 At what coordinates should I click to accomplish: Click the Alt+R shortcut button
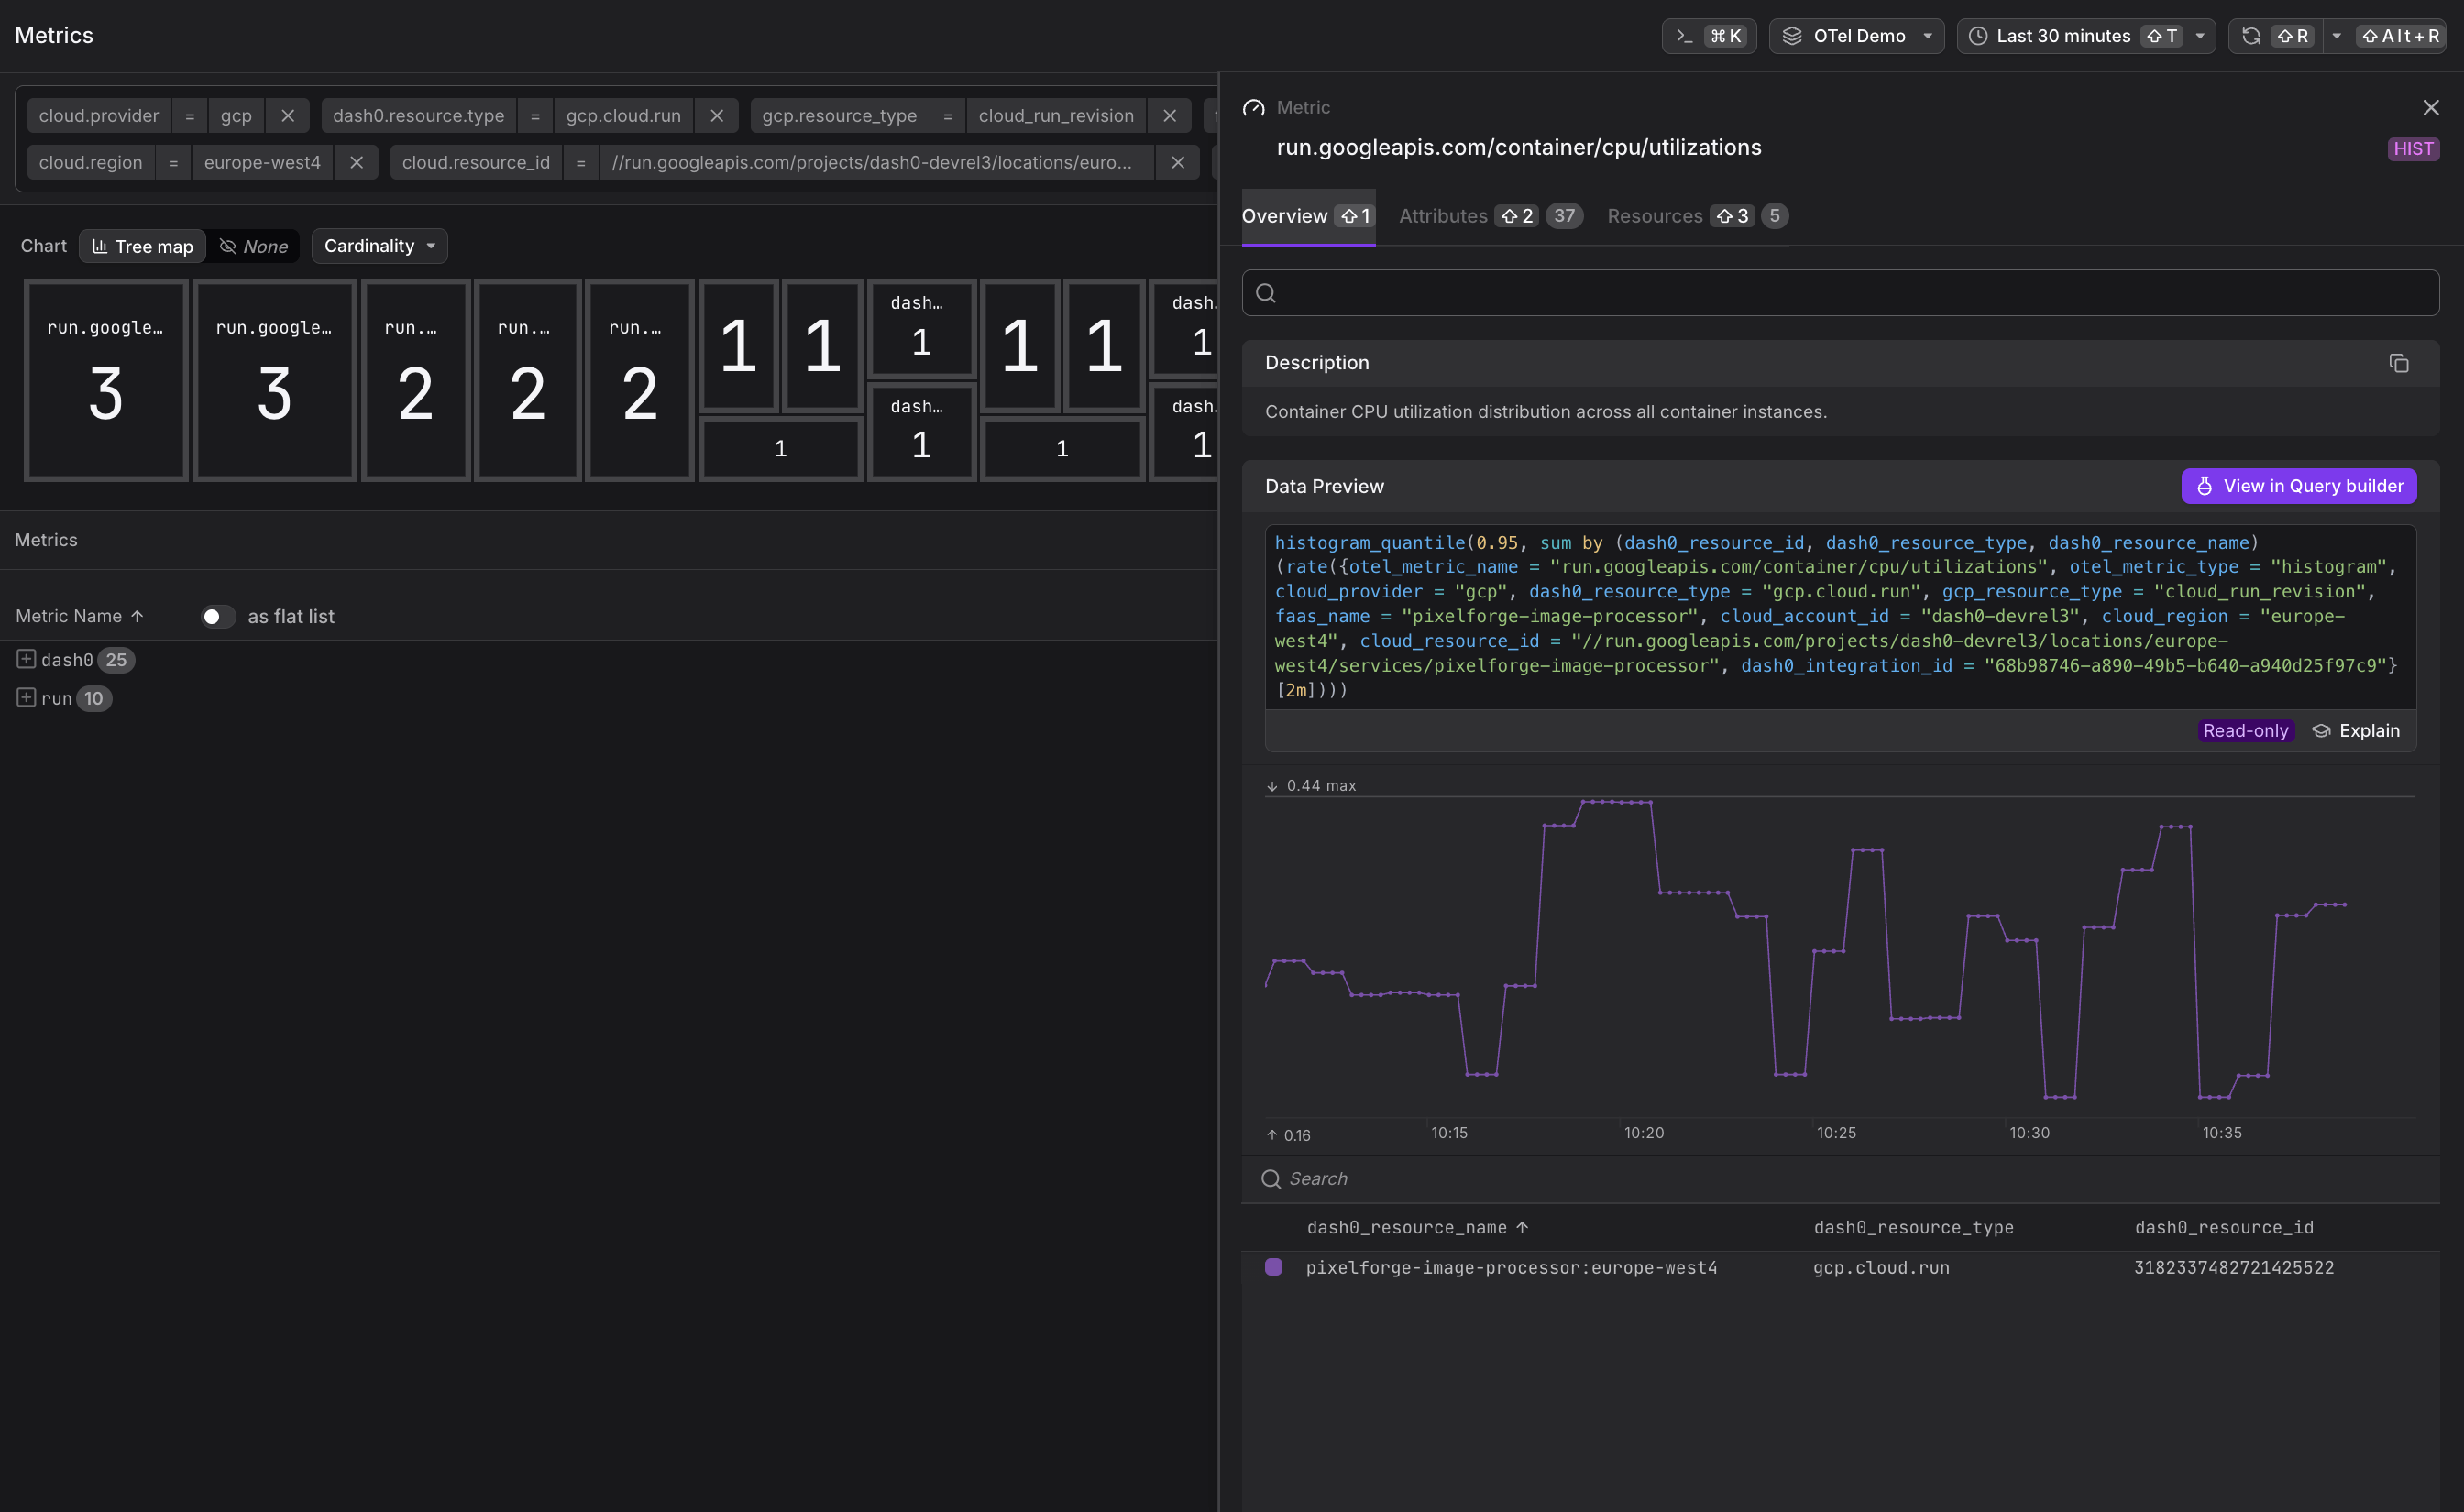(x=2400, y=36)
